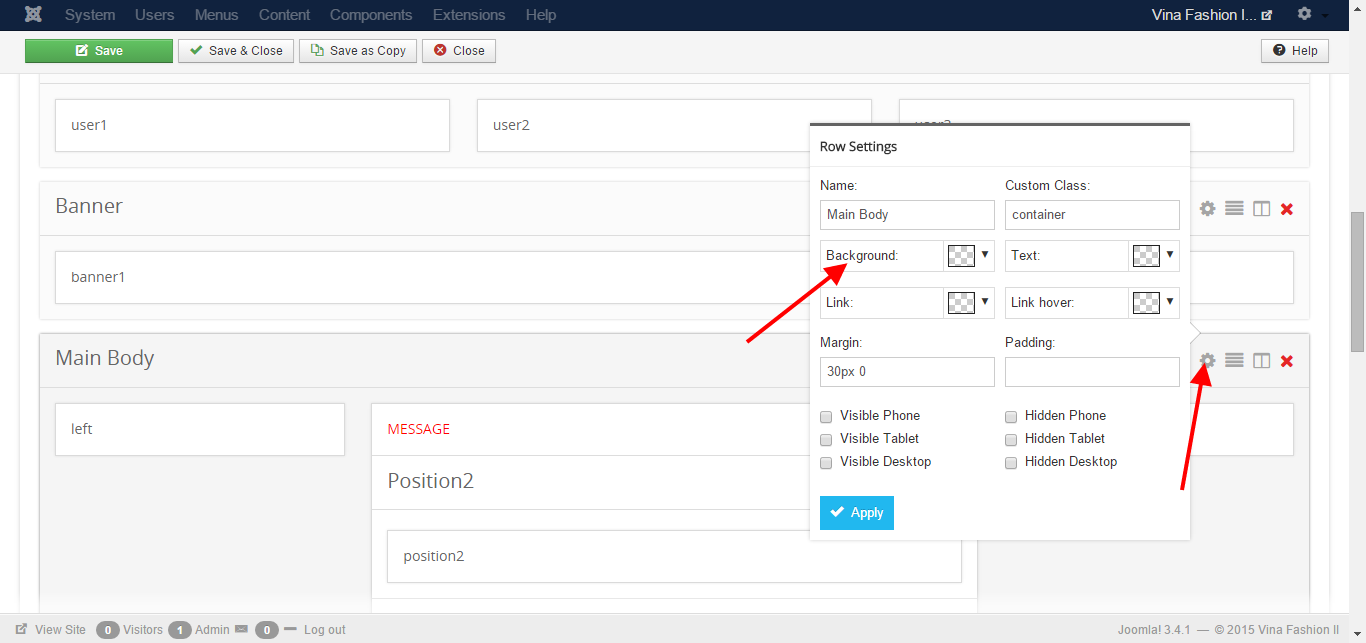Click the Save & Close button
1366x643 pixels.
tap(236, 51)
